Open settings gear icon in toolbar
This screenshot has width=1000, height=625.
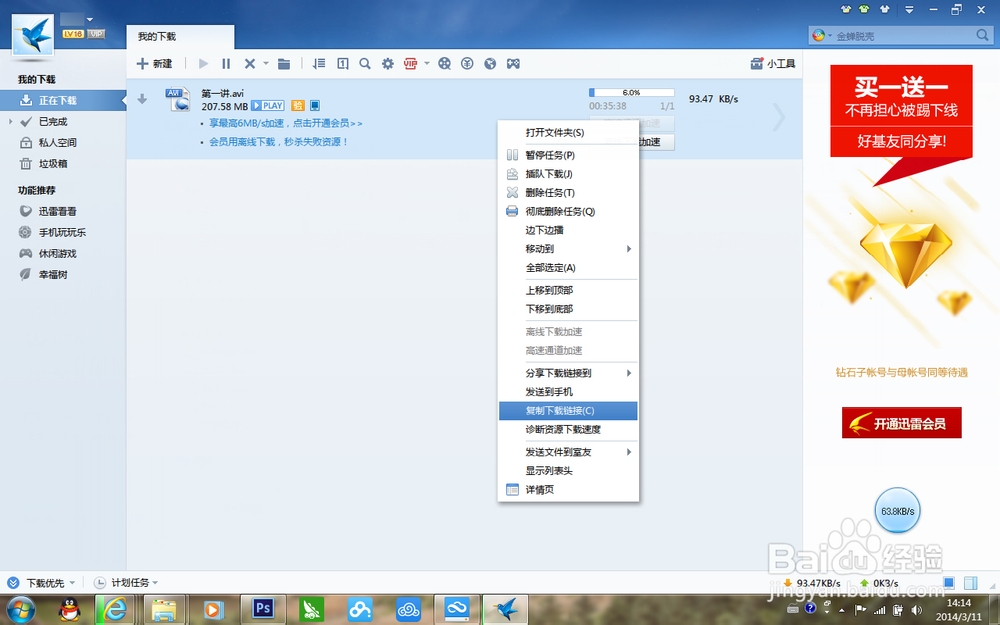[x=388, y=64]
